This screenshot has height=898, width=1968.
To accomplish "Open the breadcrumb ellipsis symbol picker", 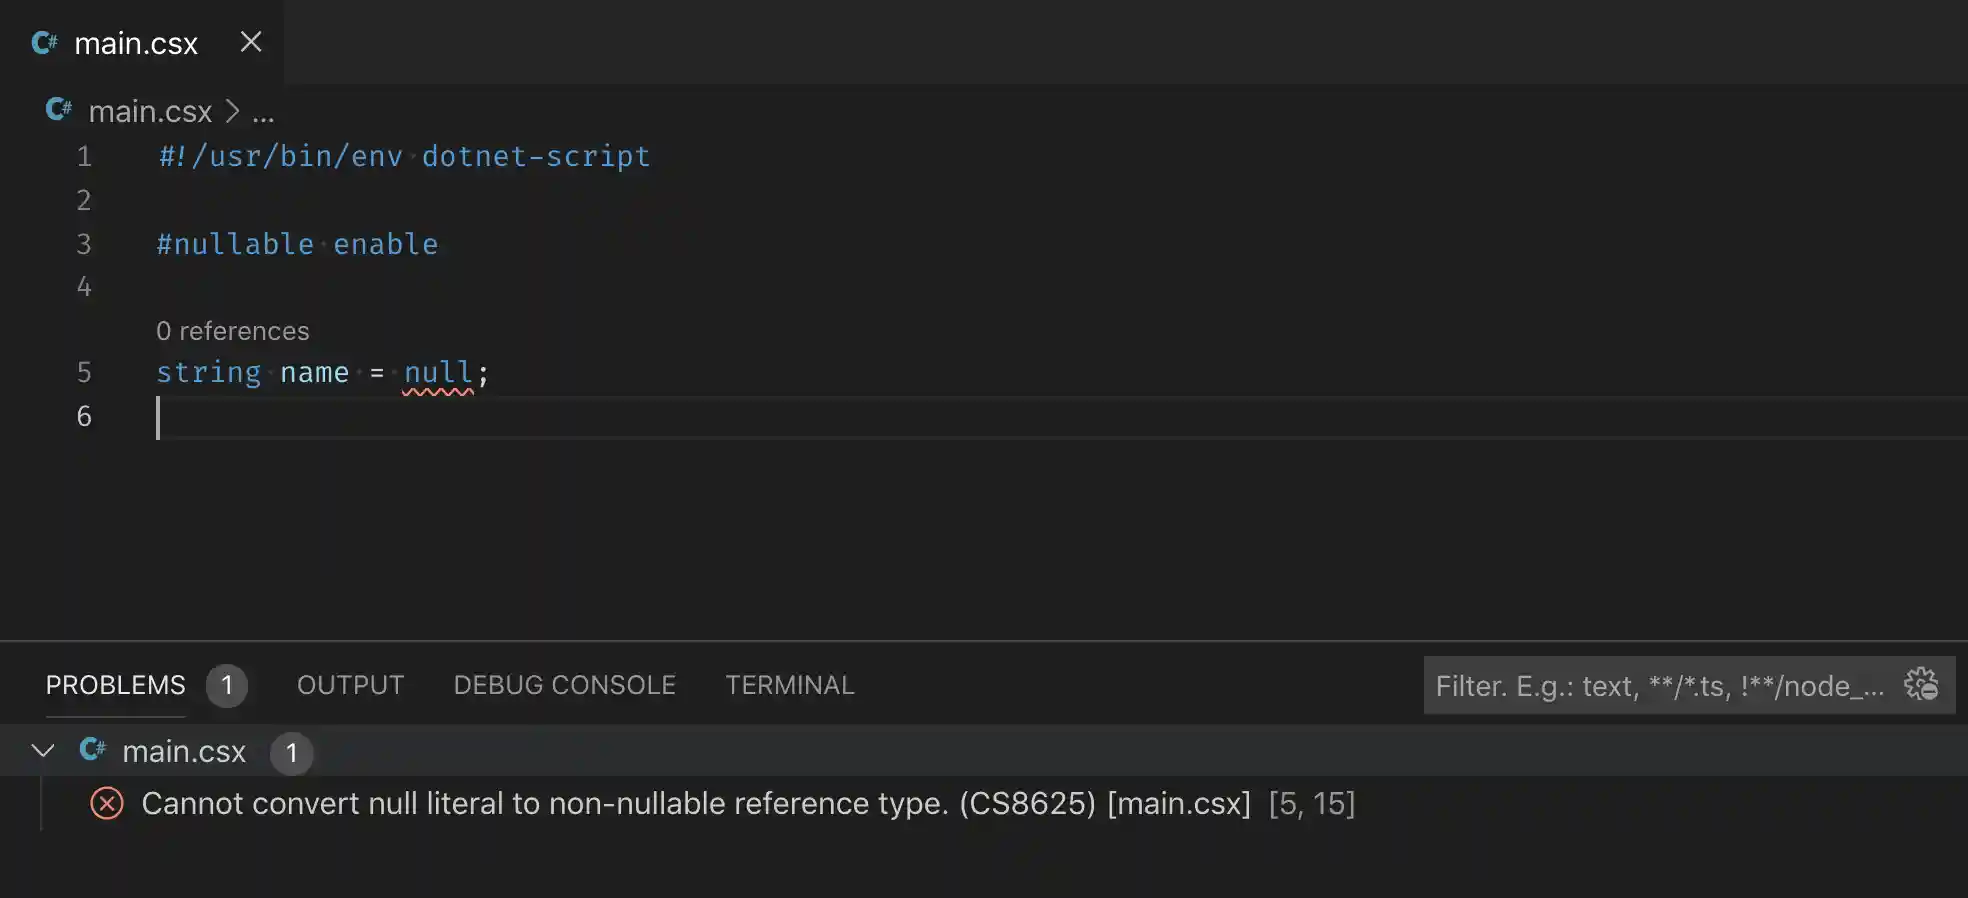I will (x=263, y=112).
